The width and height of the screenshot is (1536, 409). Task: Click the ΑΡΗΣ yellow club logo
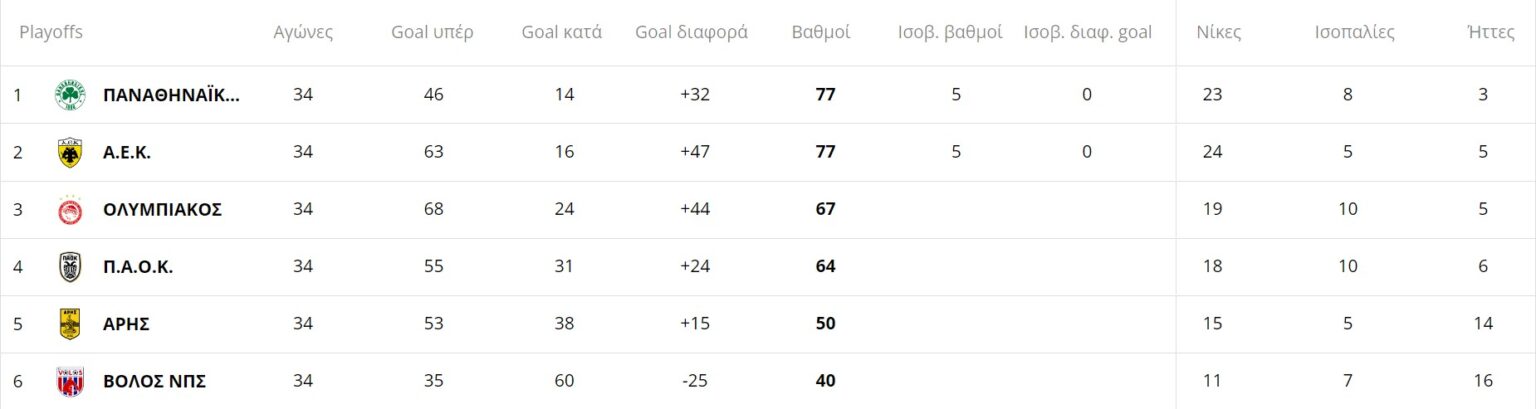pos(70,324)
